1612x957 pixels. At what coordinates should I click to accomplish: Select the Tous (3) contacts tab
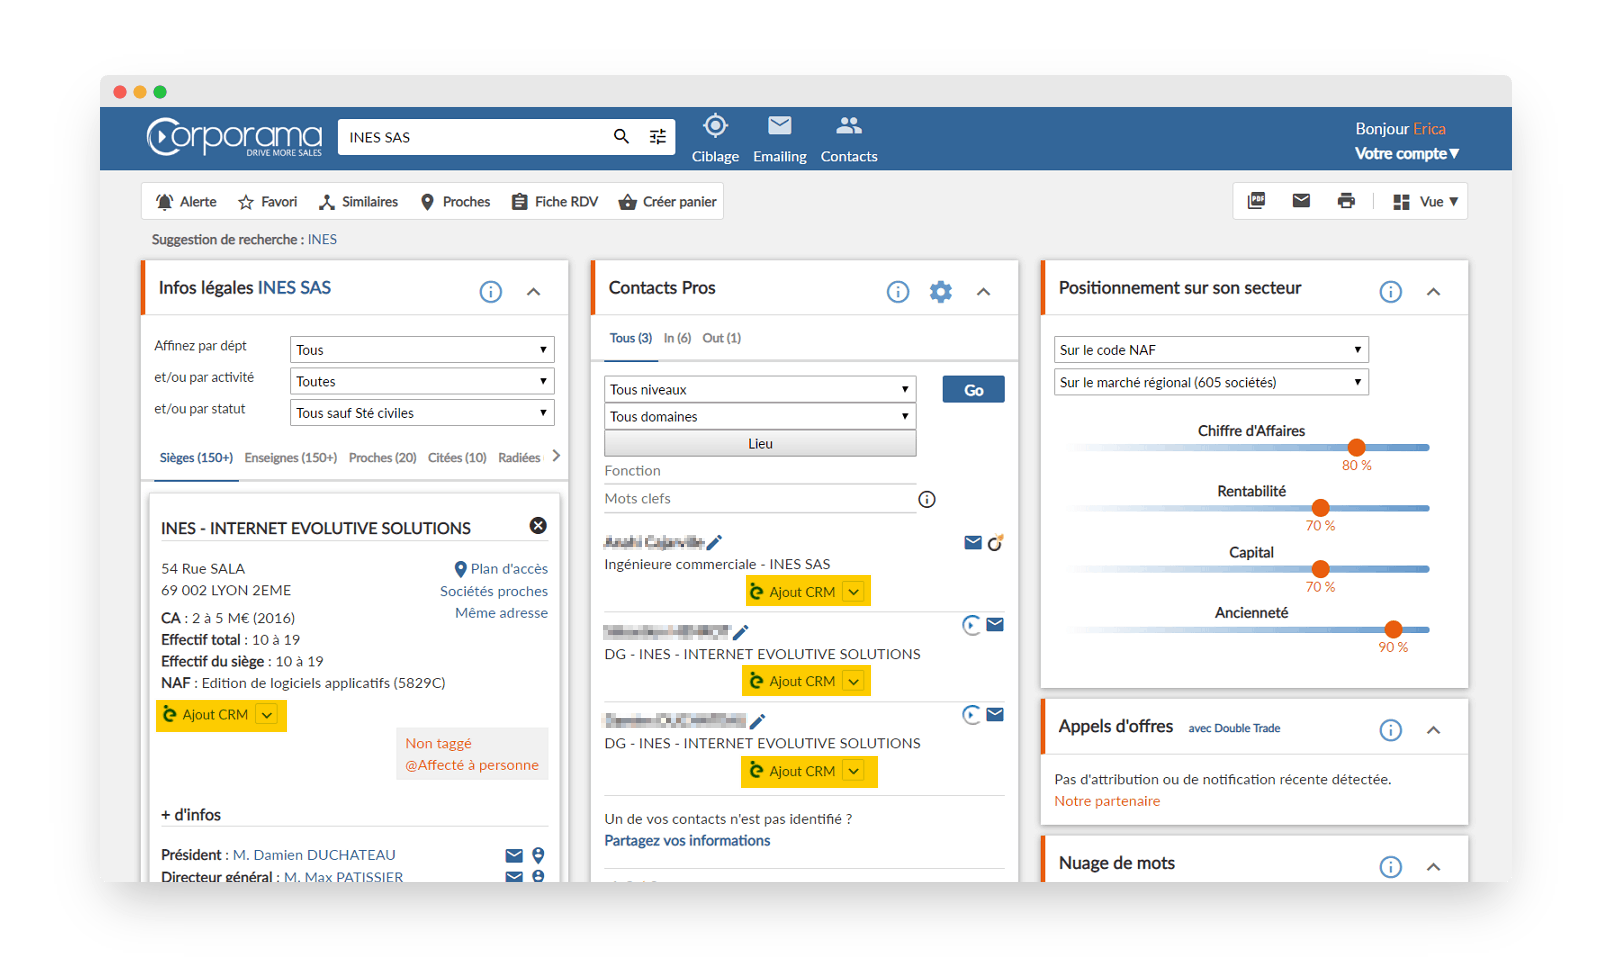pos(631,338)
